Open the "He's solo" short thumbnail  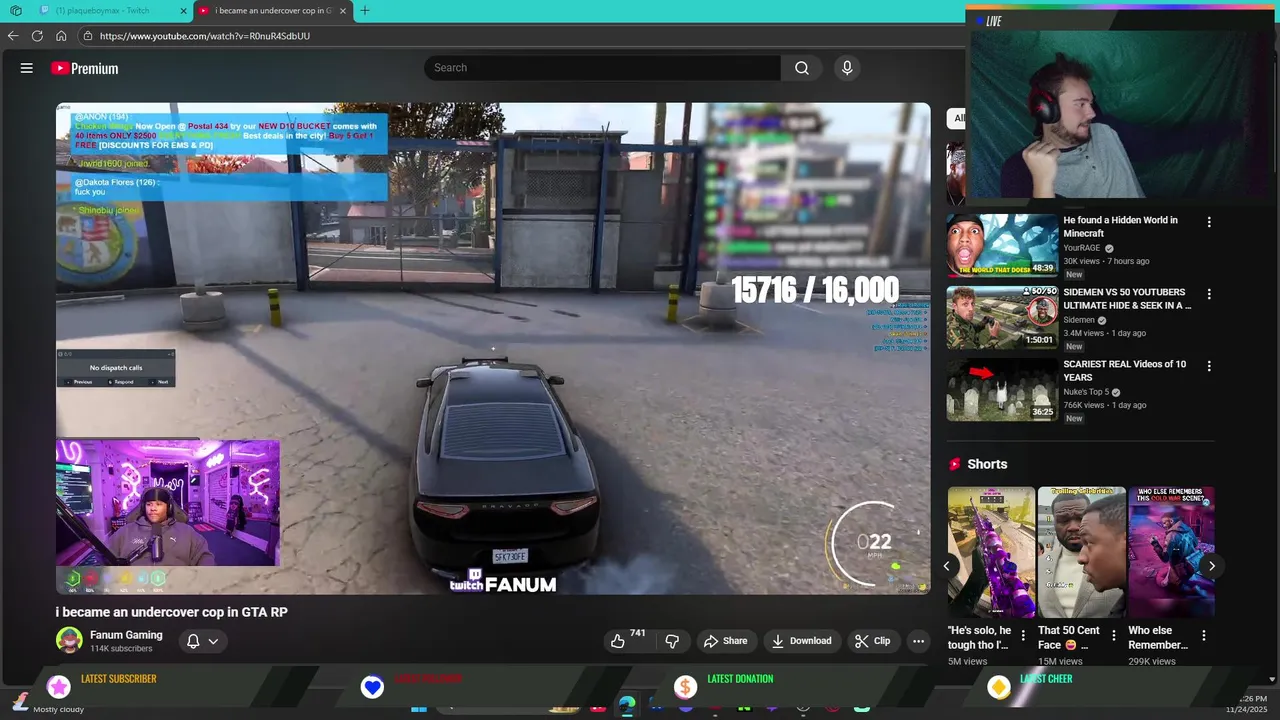click(991, 552)
